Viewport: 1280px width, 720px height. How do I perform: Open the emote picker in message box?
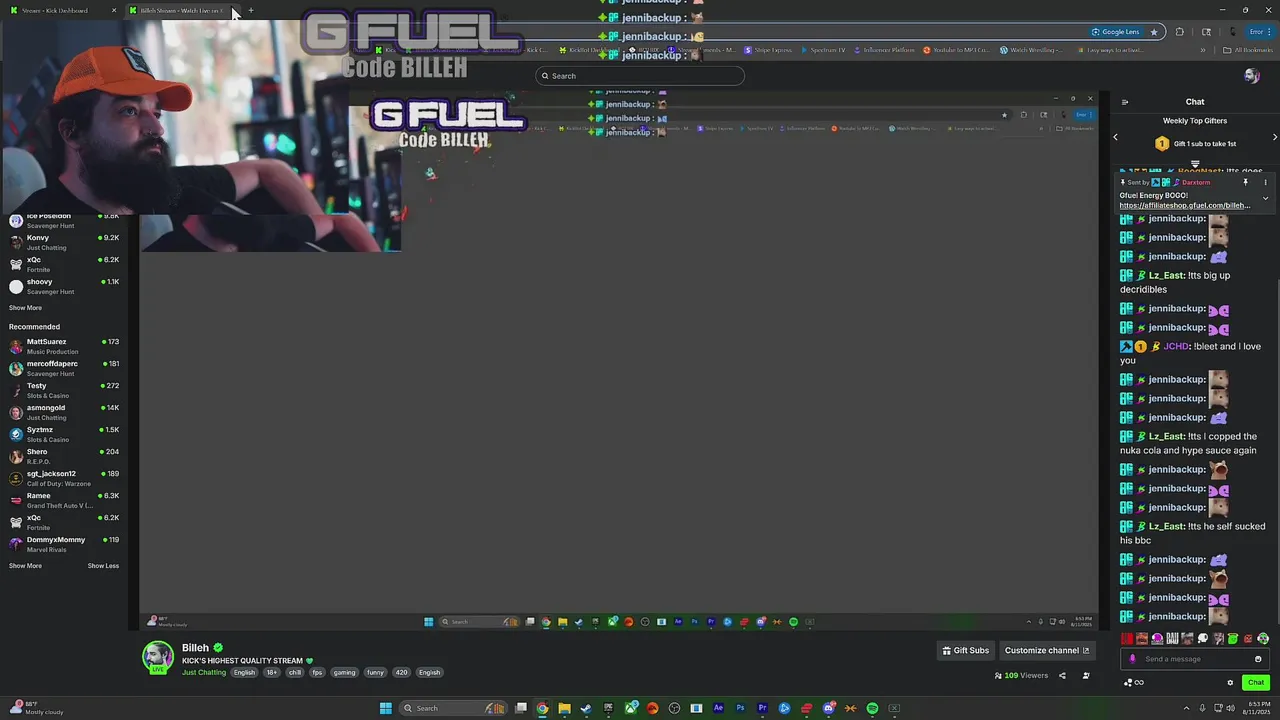click(x=1258, y=659)
